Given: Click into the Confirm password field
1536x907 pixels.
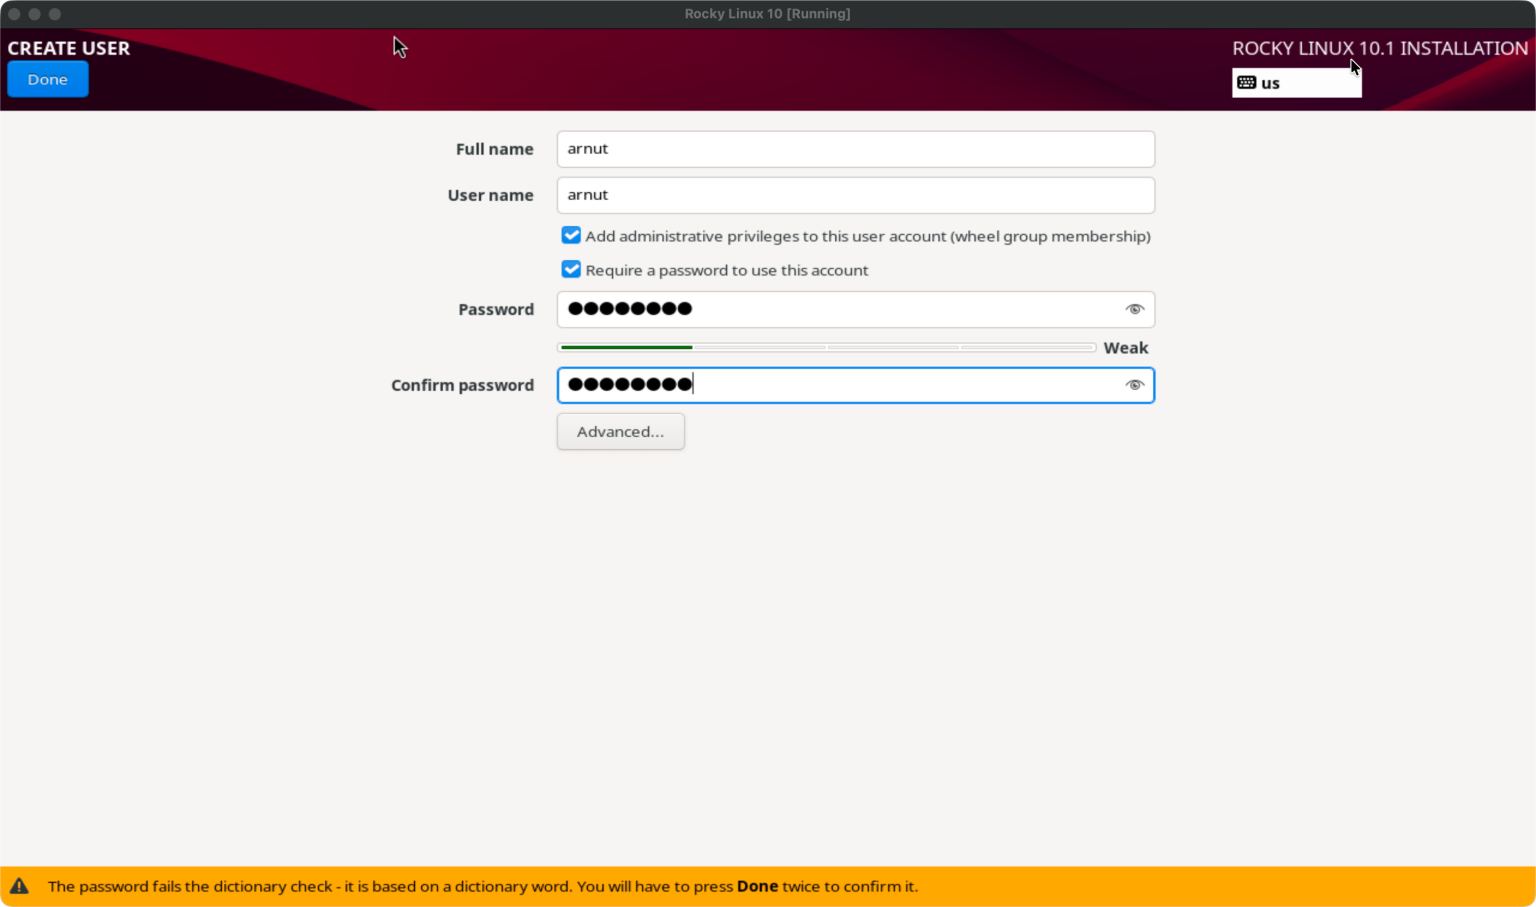Looking at the screenshot, I should [855, 385].
